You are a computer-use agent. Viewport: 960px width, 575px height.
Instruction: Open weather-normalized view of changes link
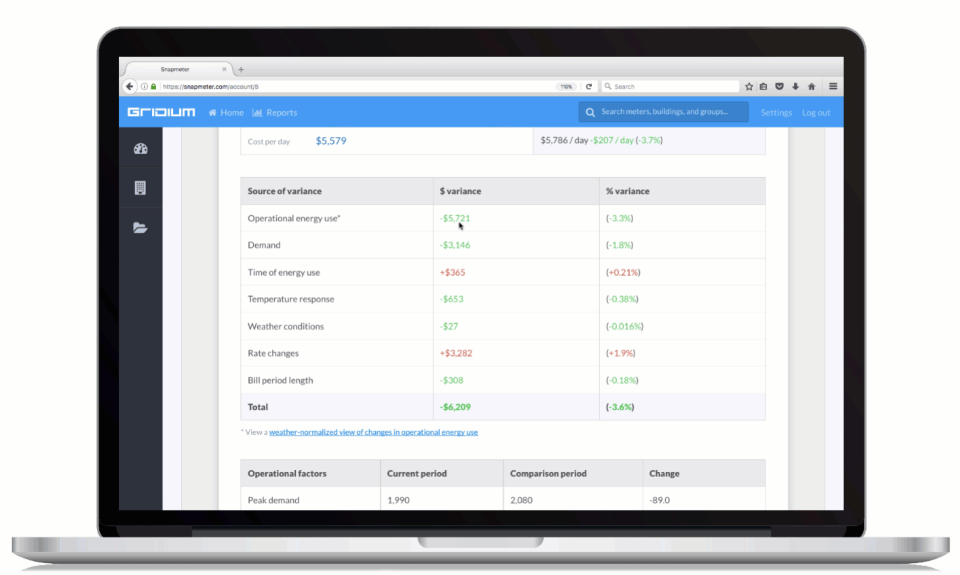tap(373, 432)
